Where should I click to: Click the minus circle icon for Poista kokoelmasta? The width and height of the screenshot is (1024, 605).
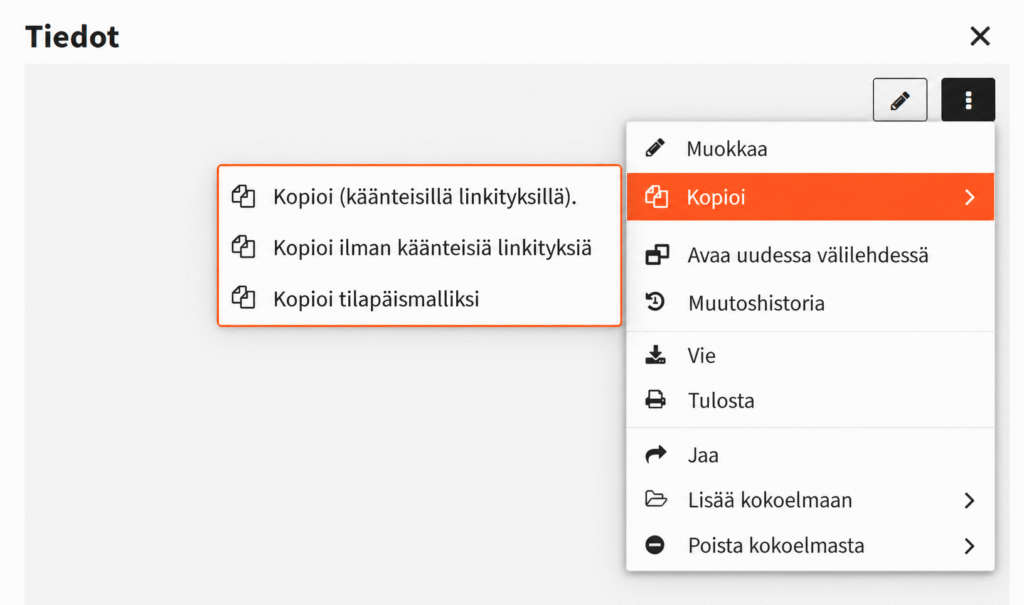(x=655, y=544)
